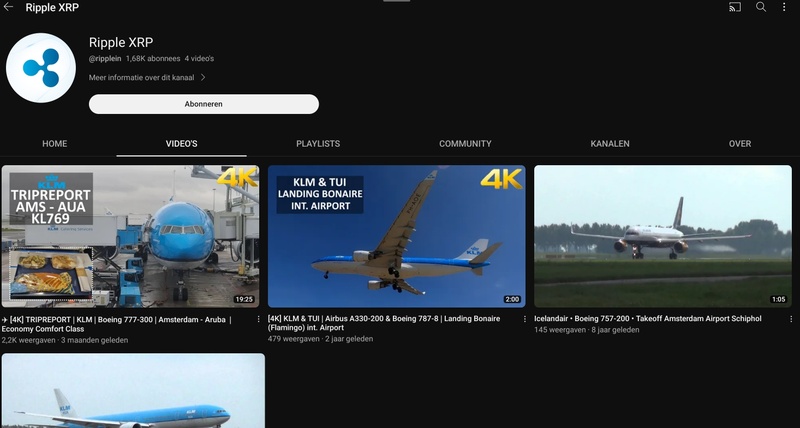Tap the drag handle at top center
Screen dimensions: 800x428
(396, 1)
